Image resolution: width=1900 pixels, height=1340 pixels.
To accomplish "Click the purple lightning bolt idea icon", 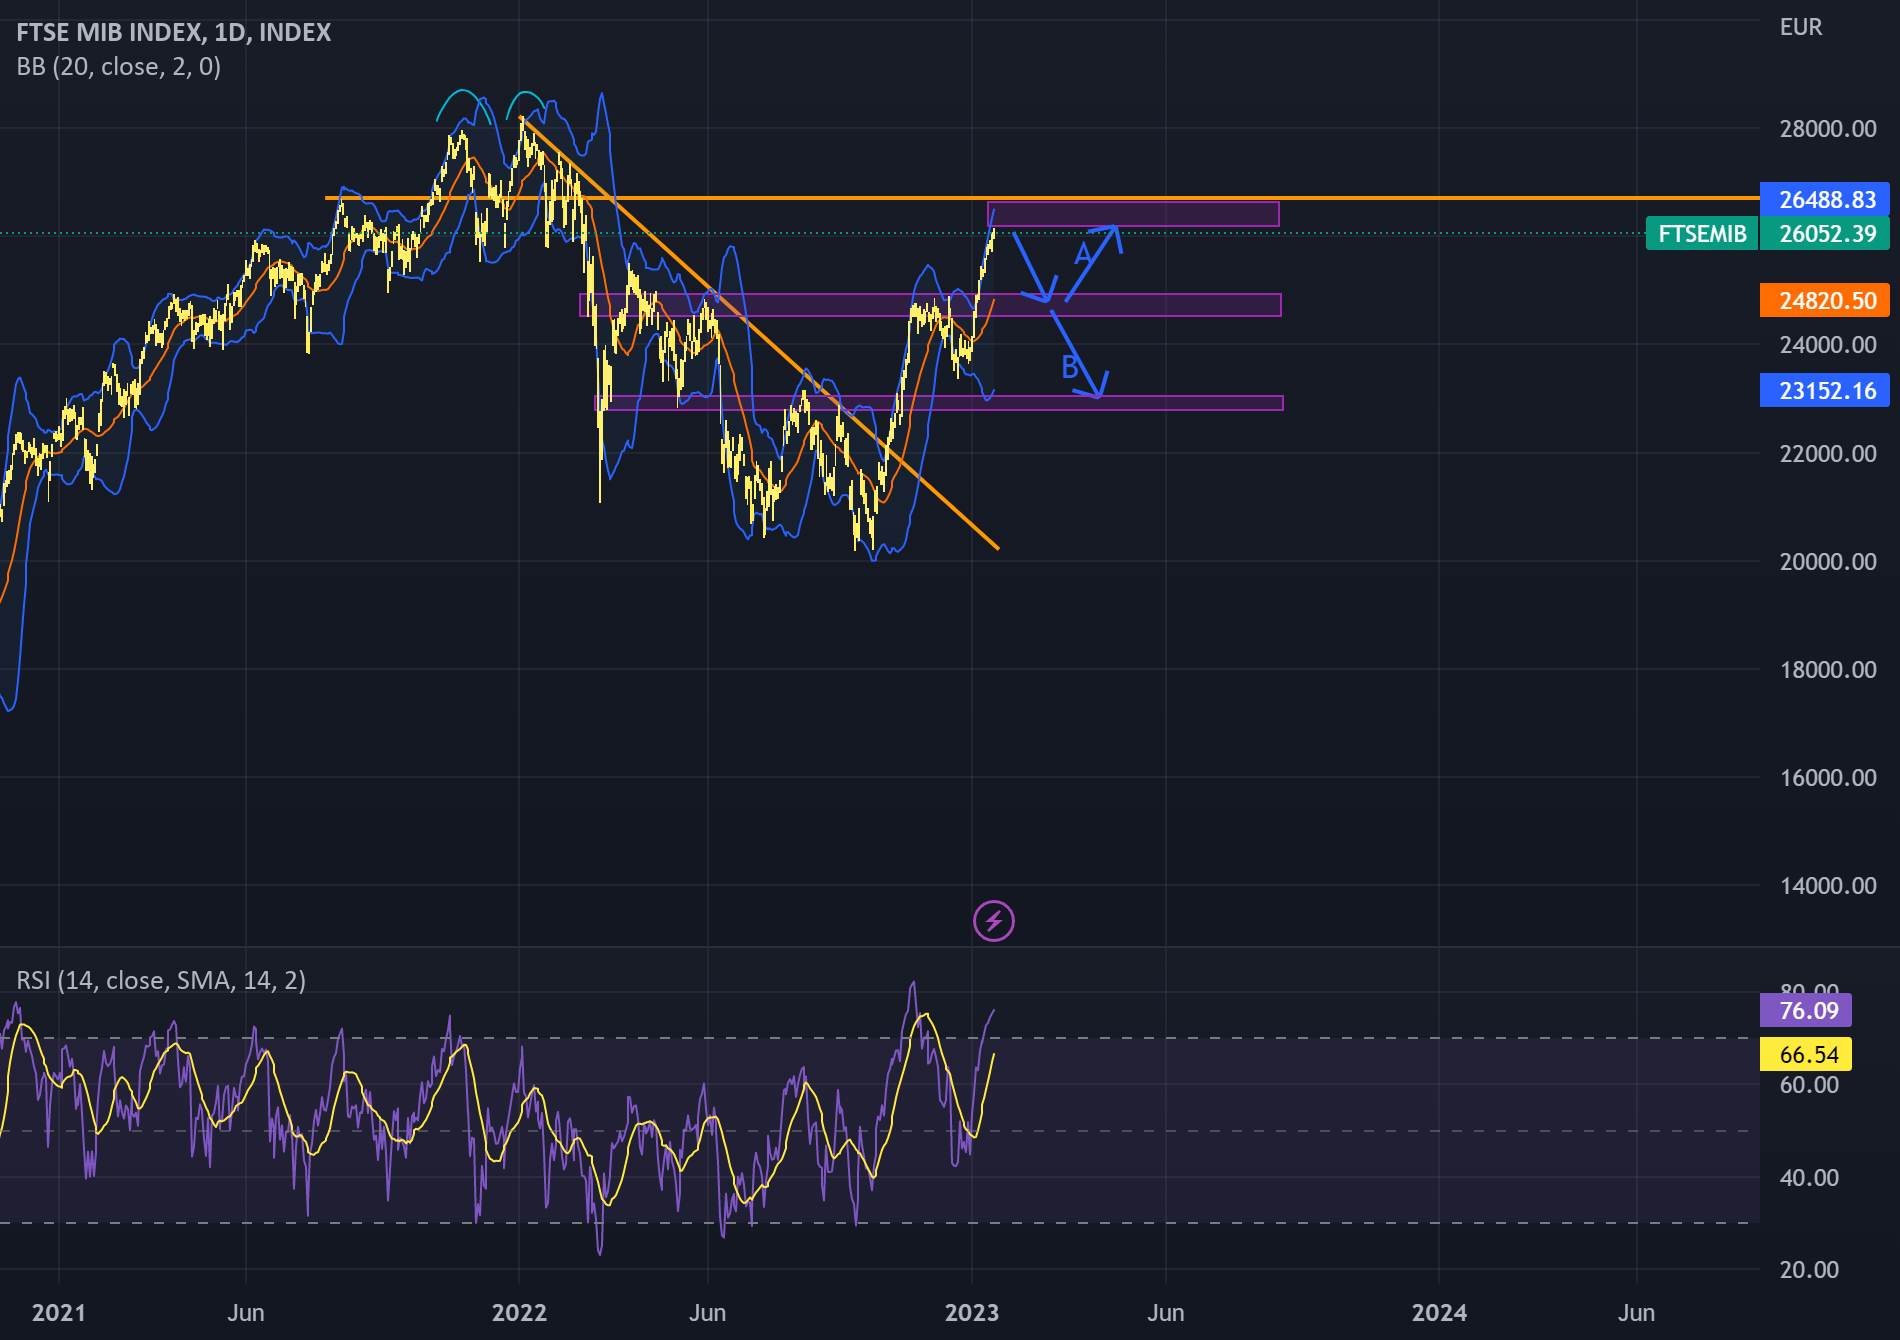I will 994,922.
